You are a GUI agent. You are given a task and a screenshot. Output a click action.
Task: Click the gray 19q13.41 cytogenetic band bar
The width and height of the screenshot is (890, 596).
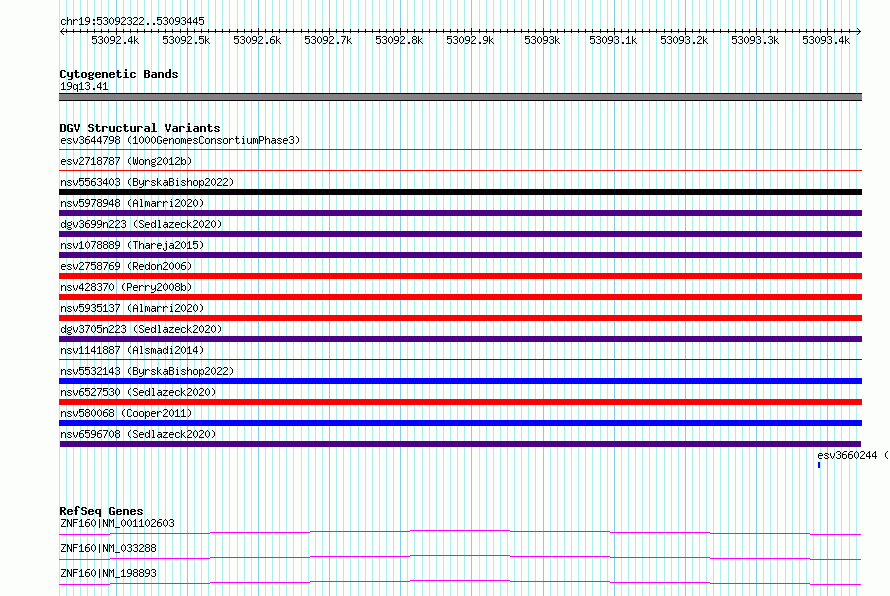460,97
